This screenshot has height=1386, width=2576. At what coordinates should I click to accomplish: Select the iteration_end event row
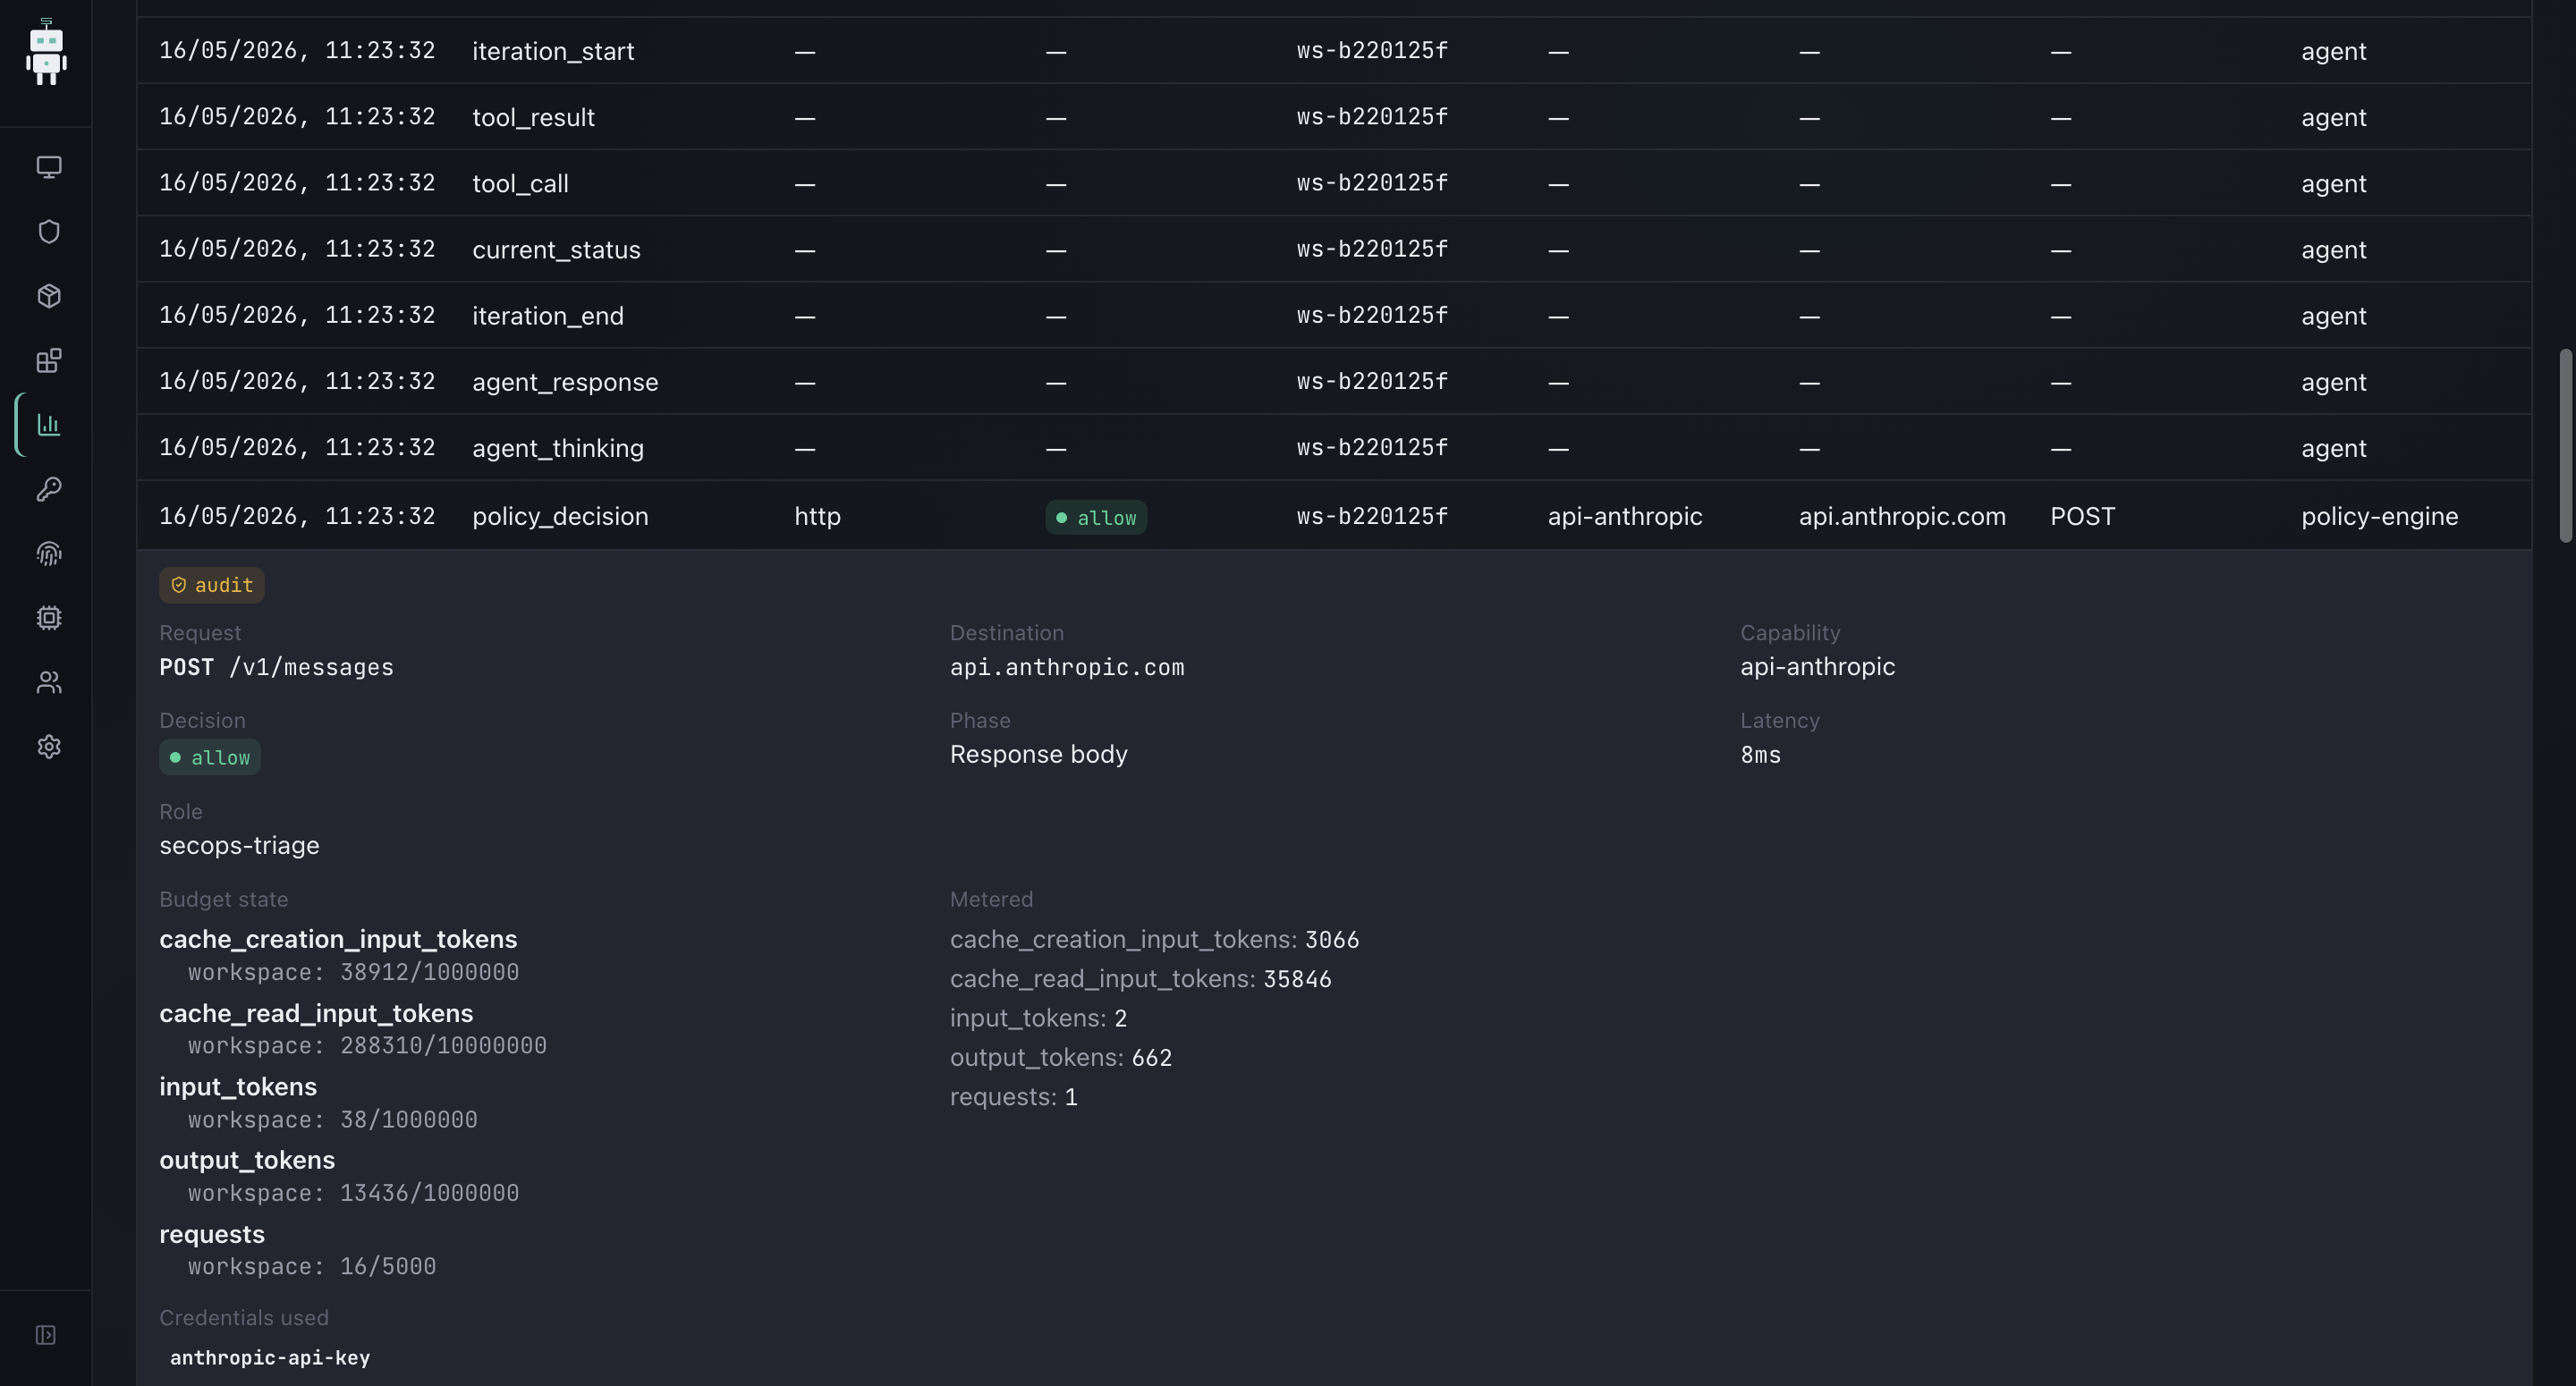coord(1334,314)
